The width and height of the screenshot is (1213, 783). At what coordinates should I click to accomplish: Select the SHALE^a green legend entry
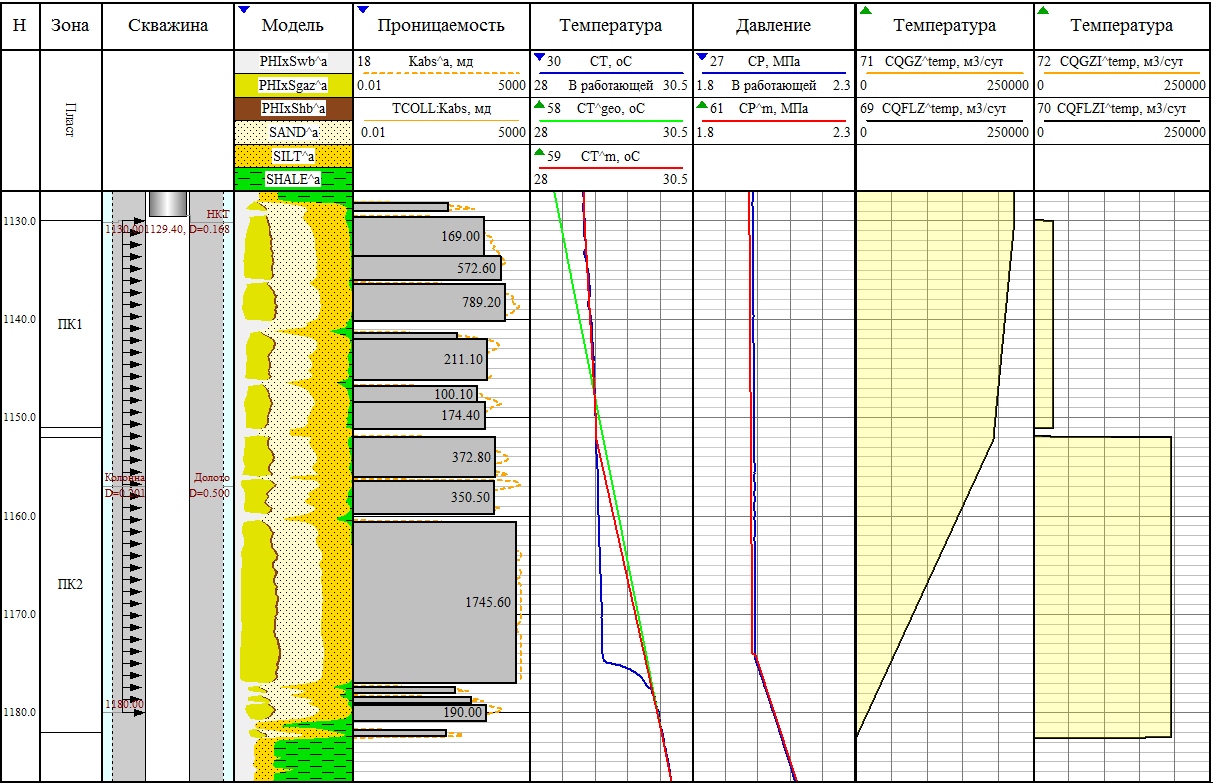pyautogui.click(x=294, y=179)
